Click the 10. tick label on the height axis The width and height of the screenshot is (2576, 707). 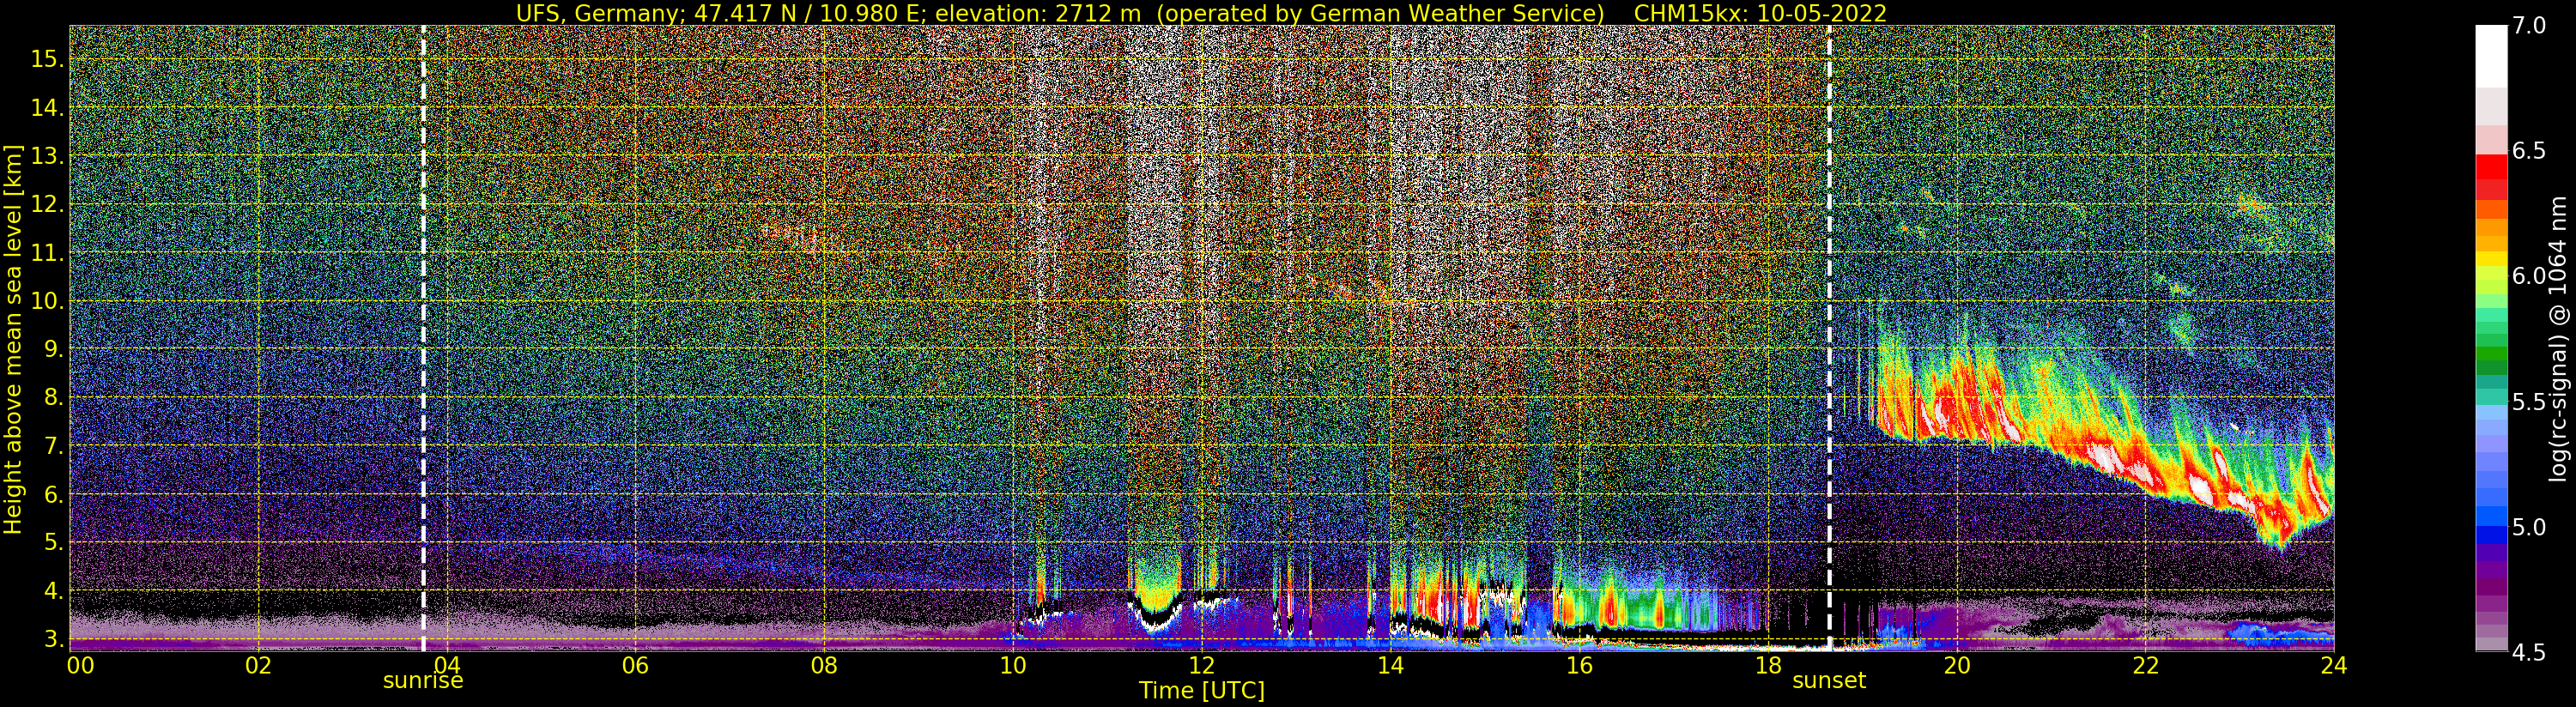tap(47, 301)
